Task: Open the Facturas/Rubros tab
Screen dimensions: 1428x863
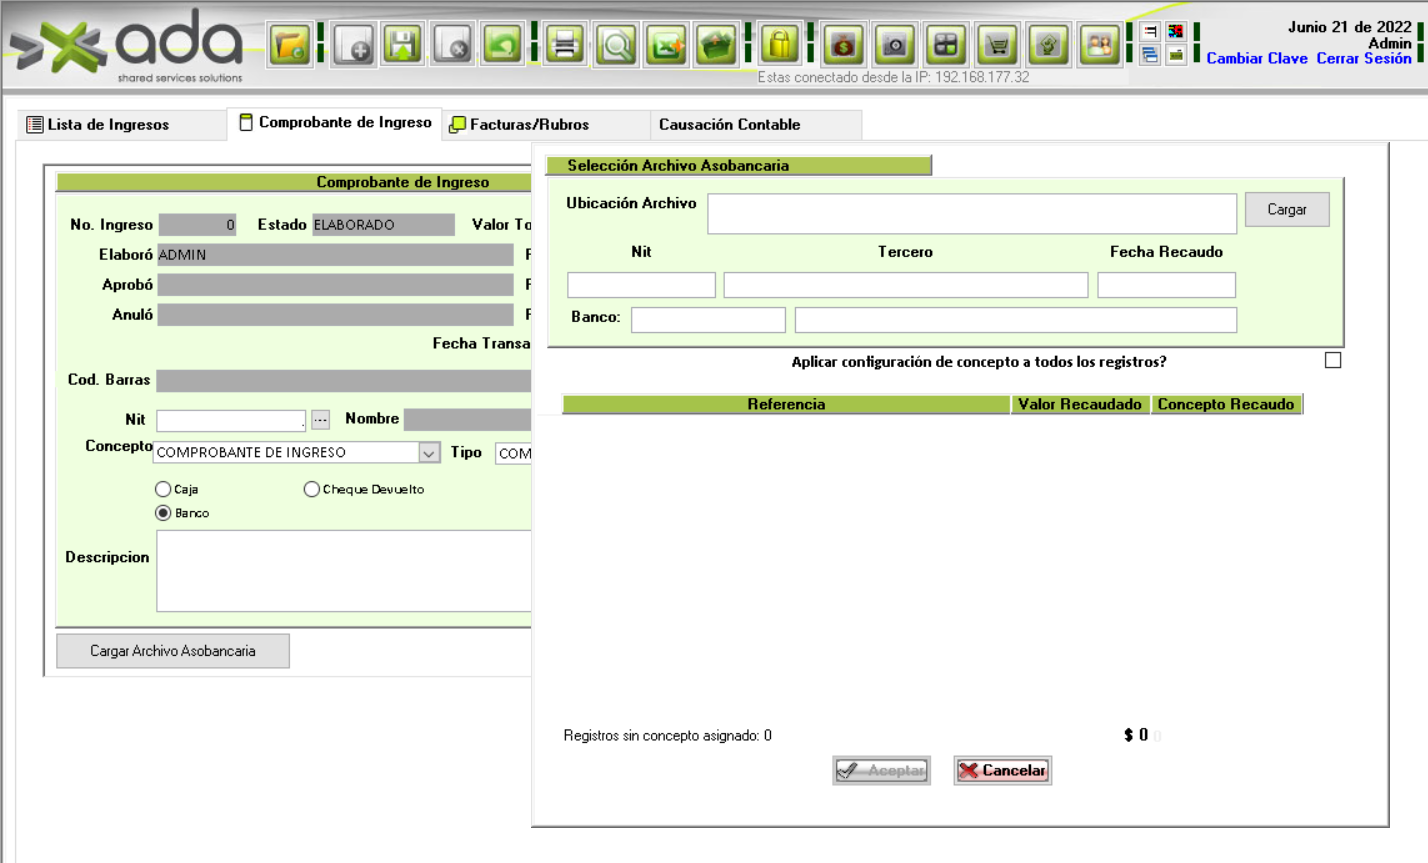Action: (528, 125)
